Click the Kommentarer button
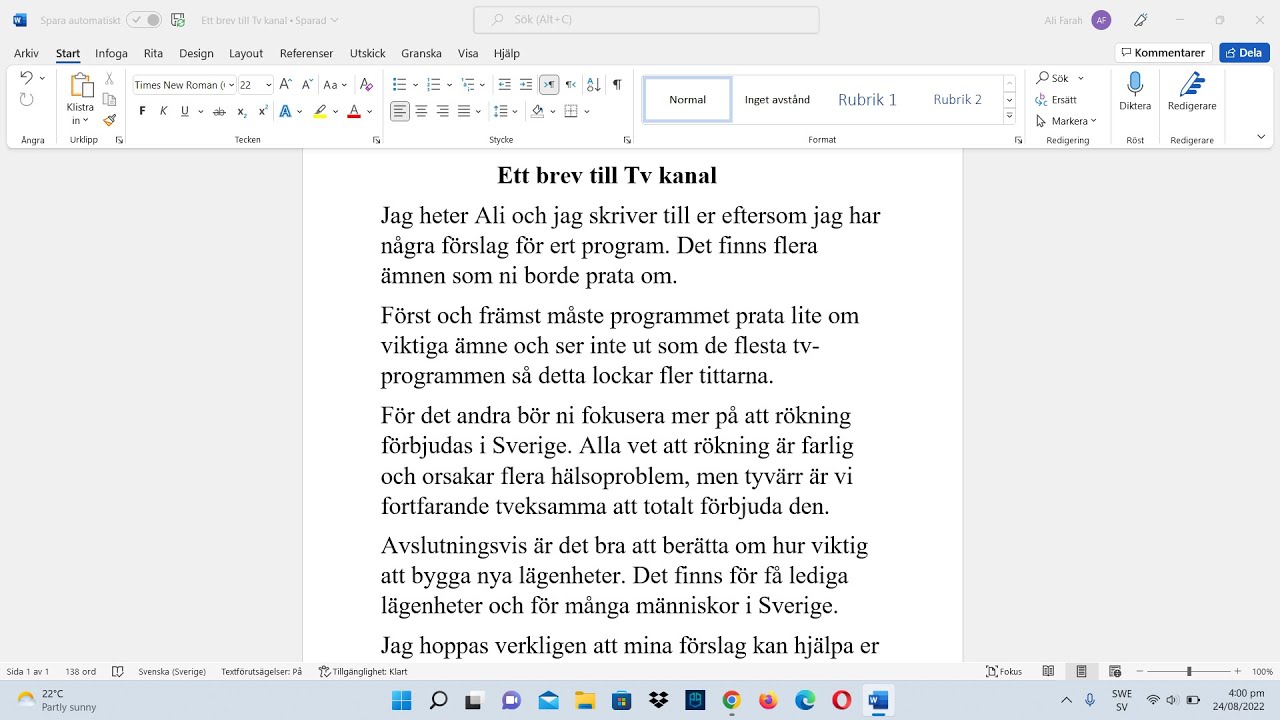This screenshot has width=1280, height=720. (1164, 53)
